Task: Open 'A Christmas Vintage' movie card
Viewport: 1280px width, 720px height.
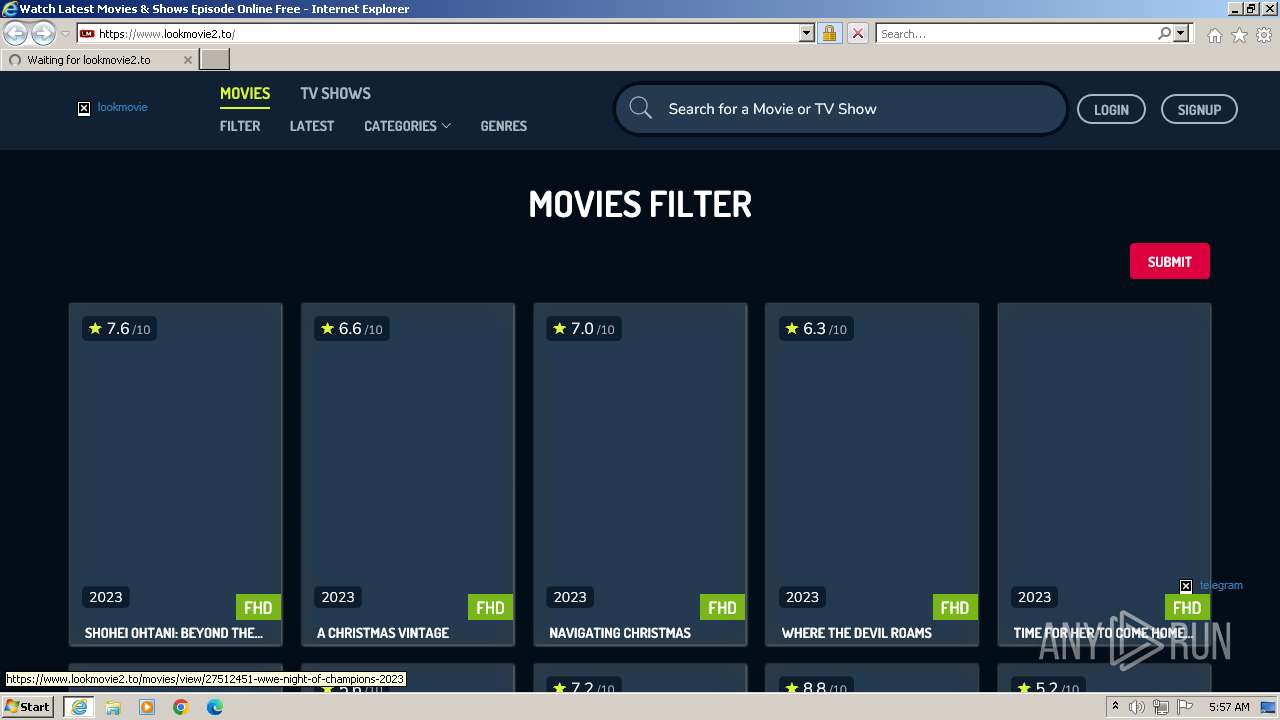Action: [408, 475]
